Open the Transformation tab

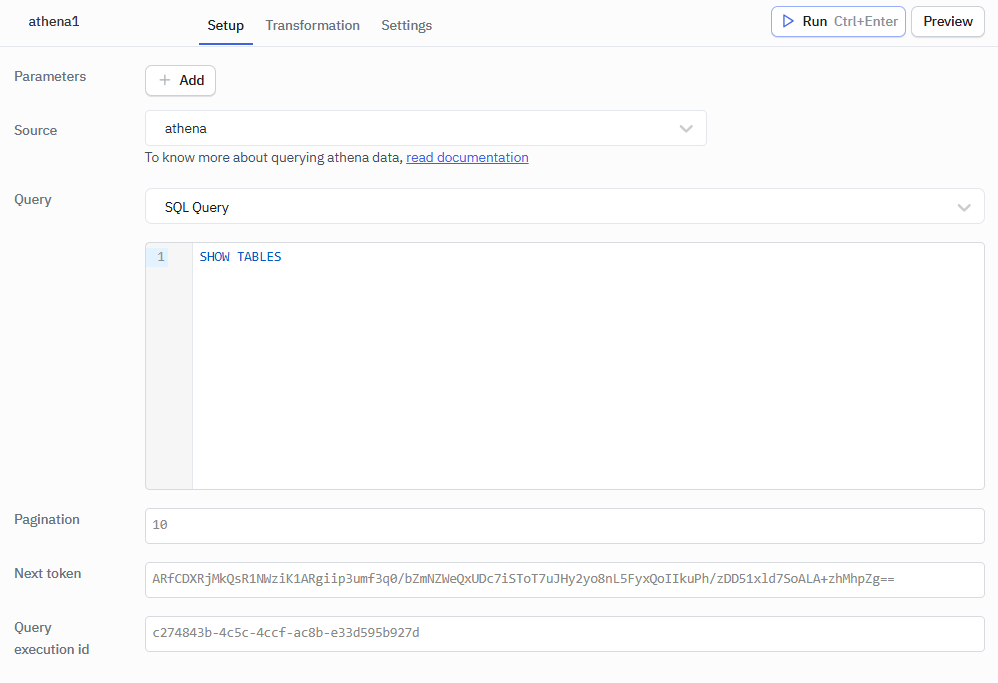click(312, 25)
